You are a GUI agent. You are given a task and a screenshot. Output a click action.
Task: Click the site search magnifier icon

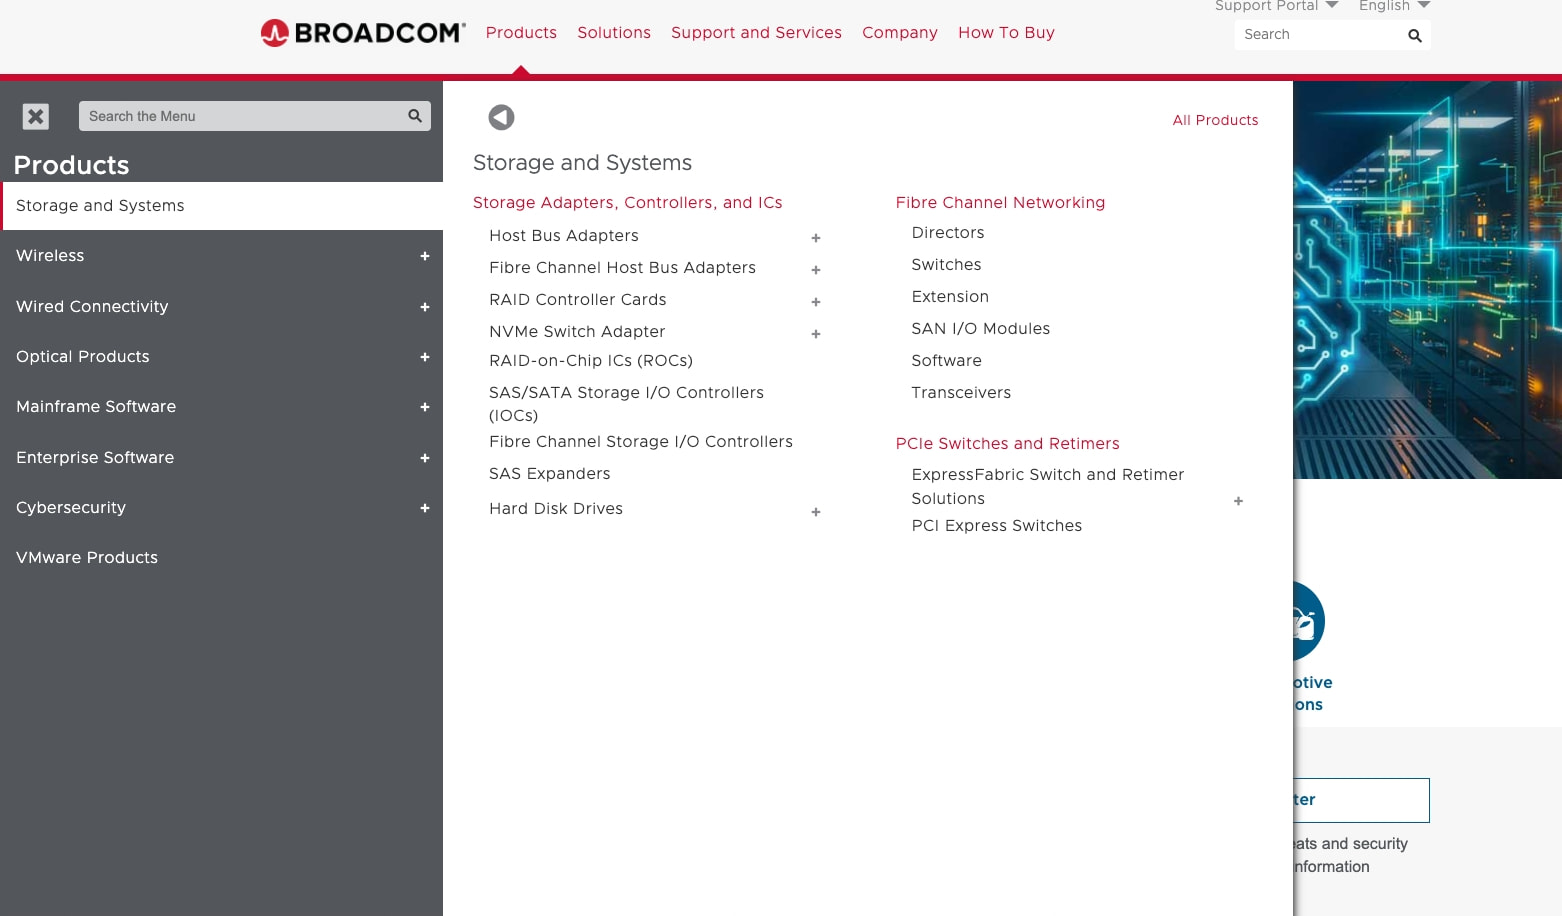[1414, 35]
